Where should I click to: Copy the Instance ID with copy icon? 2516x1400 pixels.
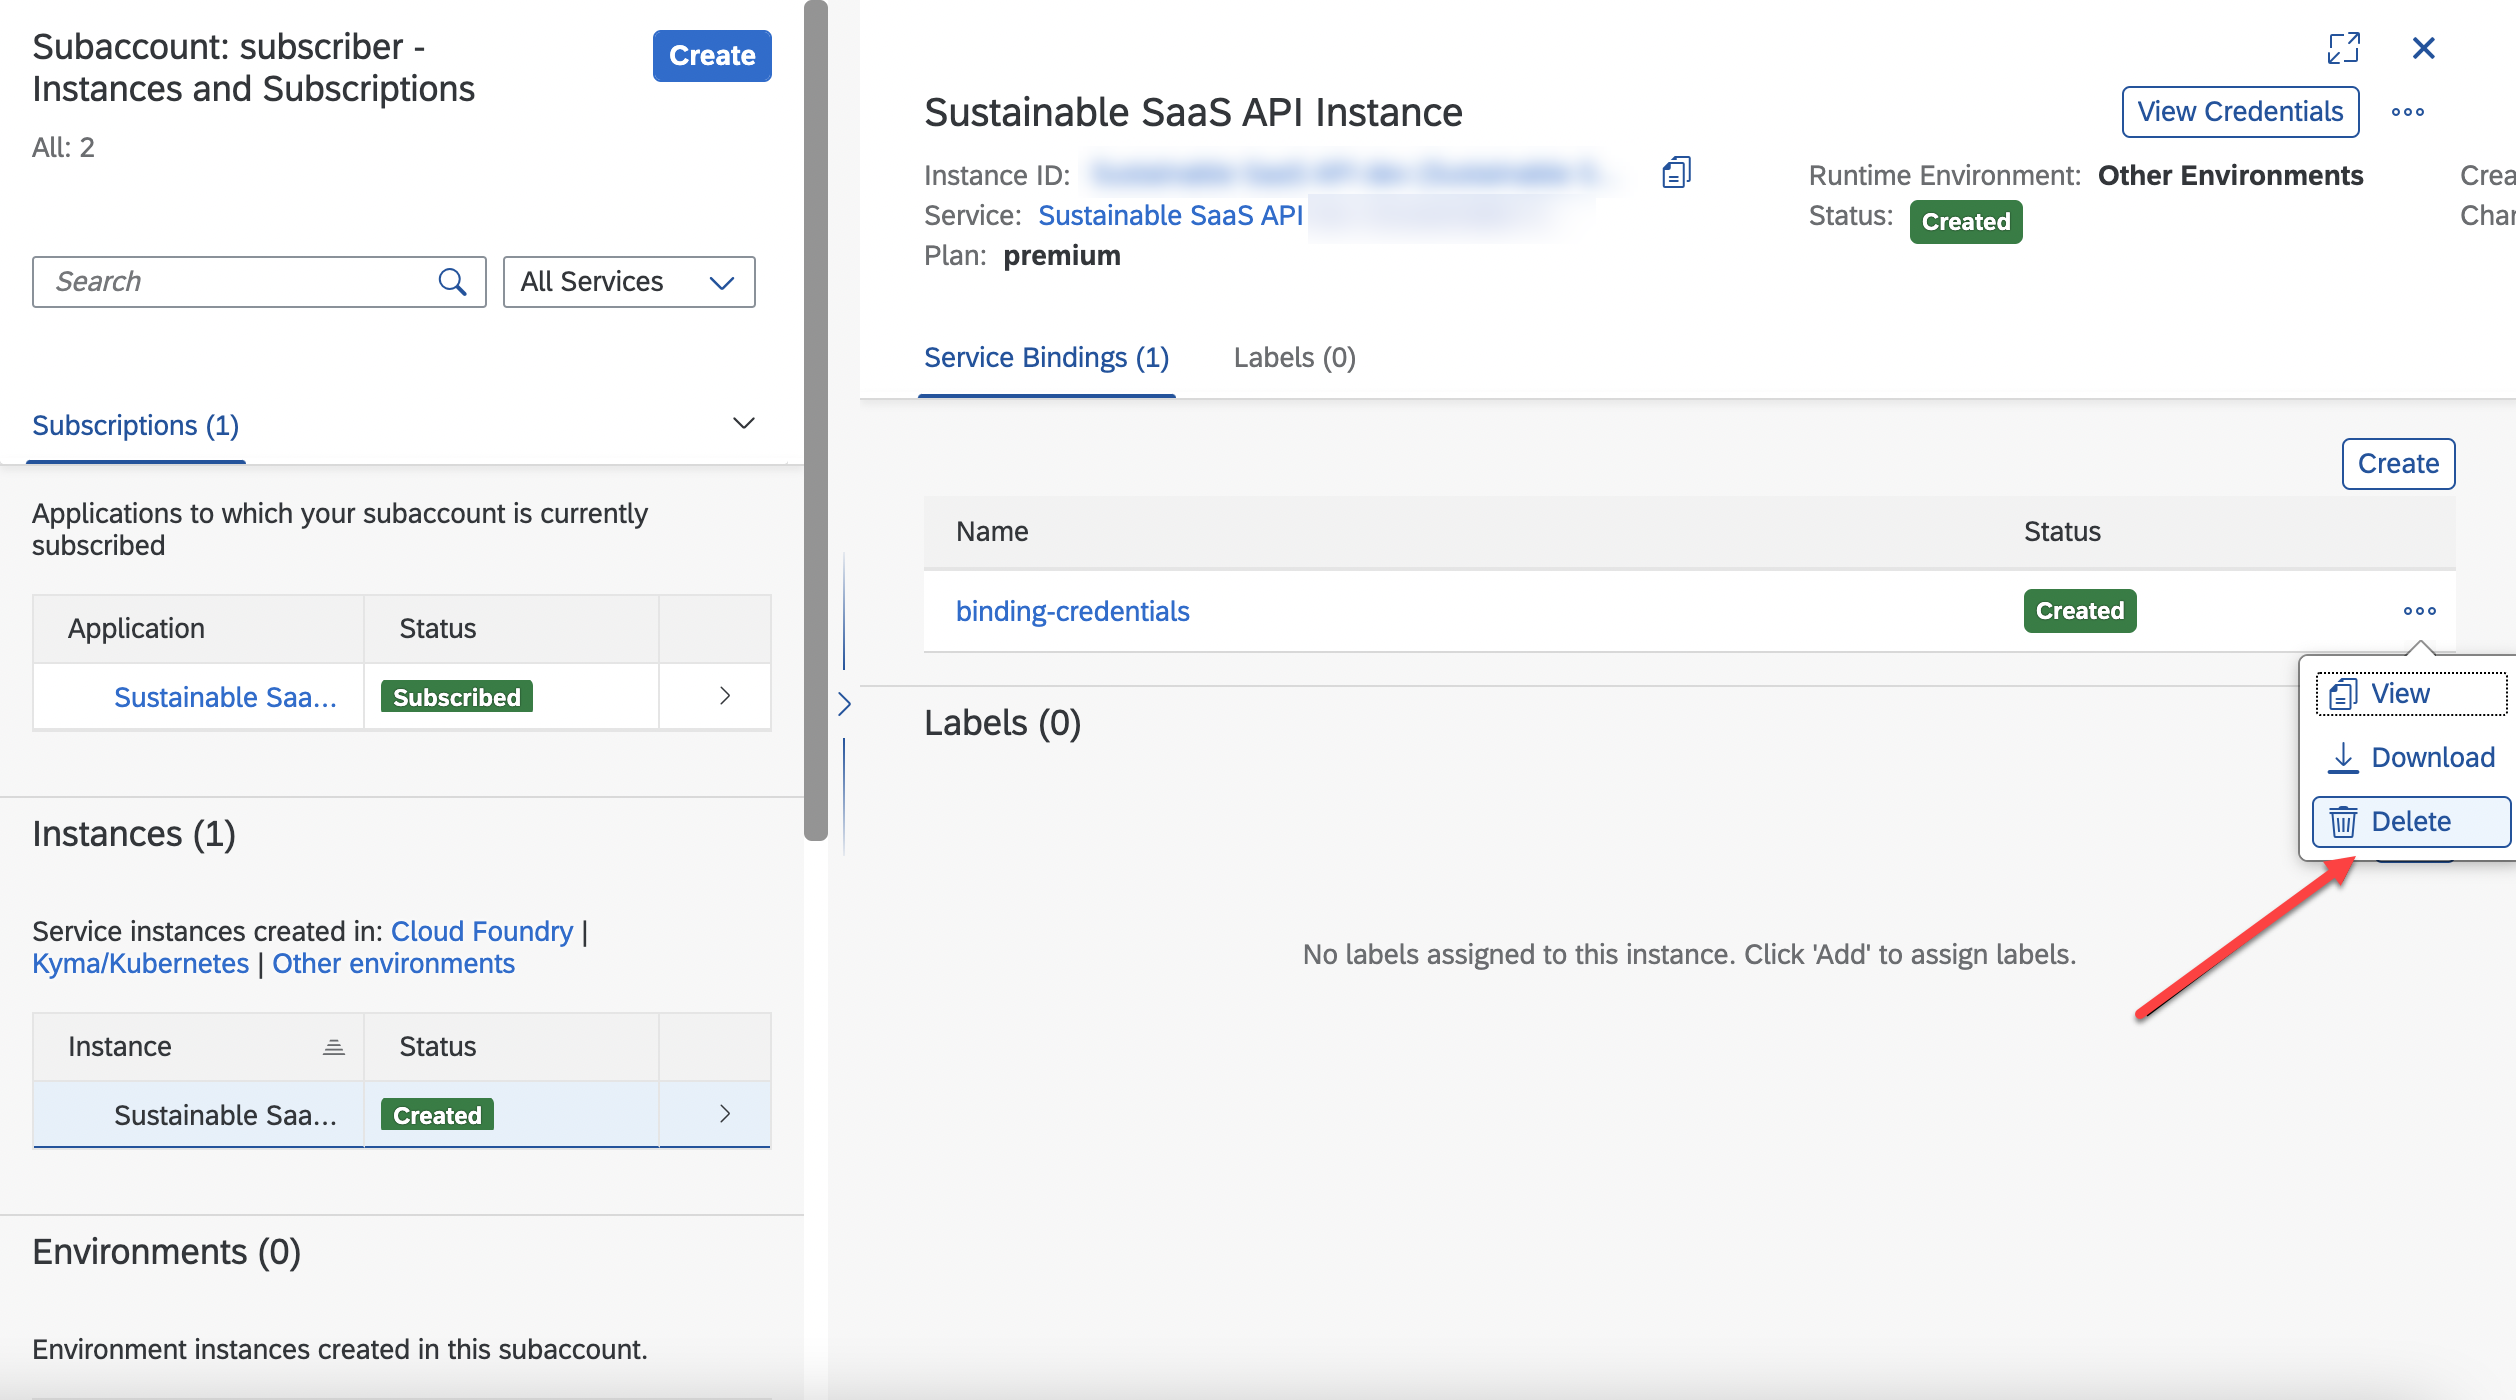point(1676,174)
